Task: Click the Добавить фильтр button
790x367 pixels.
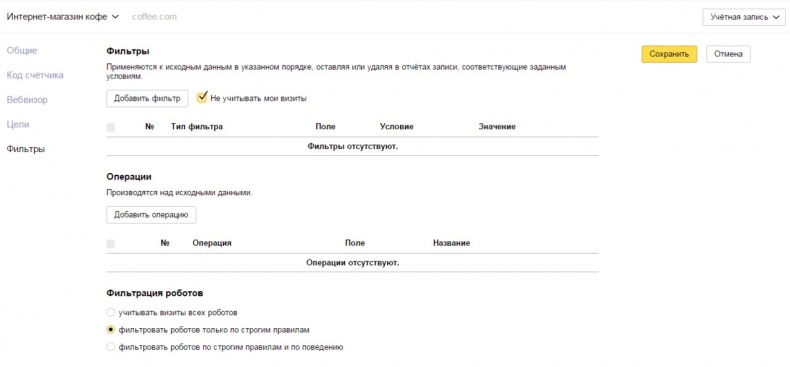Action: (x=147, y=98)
